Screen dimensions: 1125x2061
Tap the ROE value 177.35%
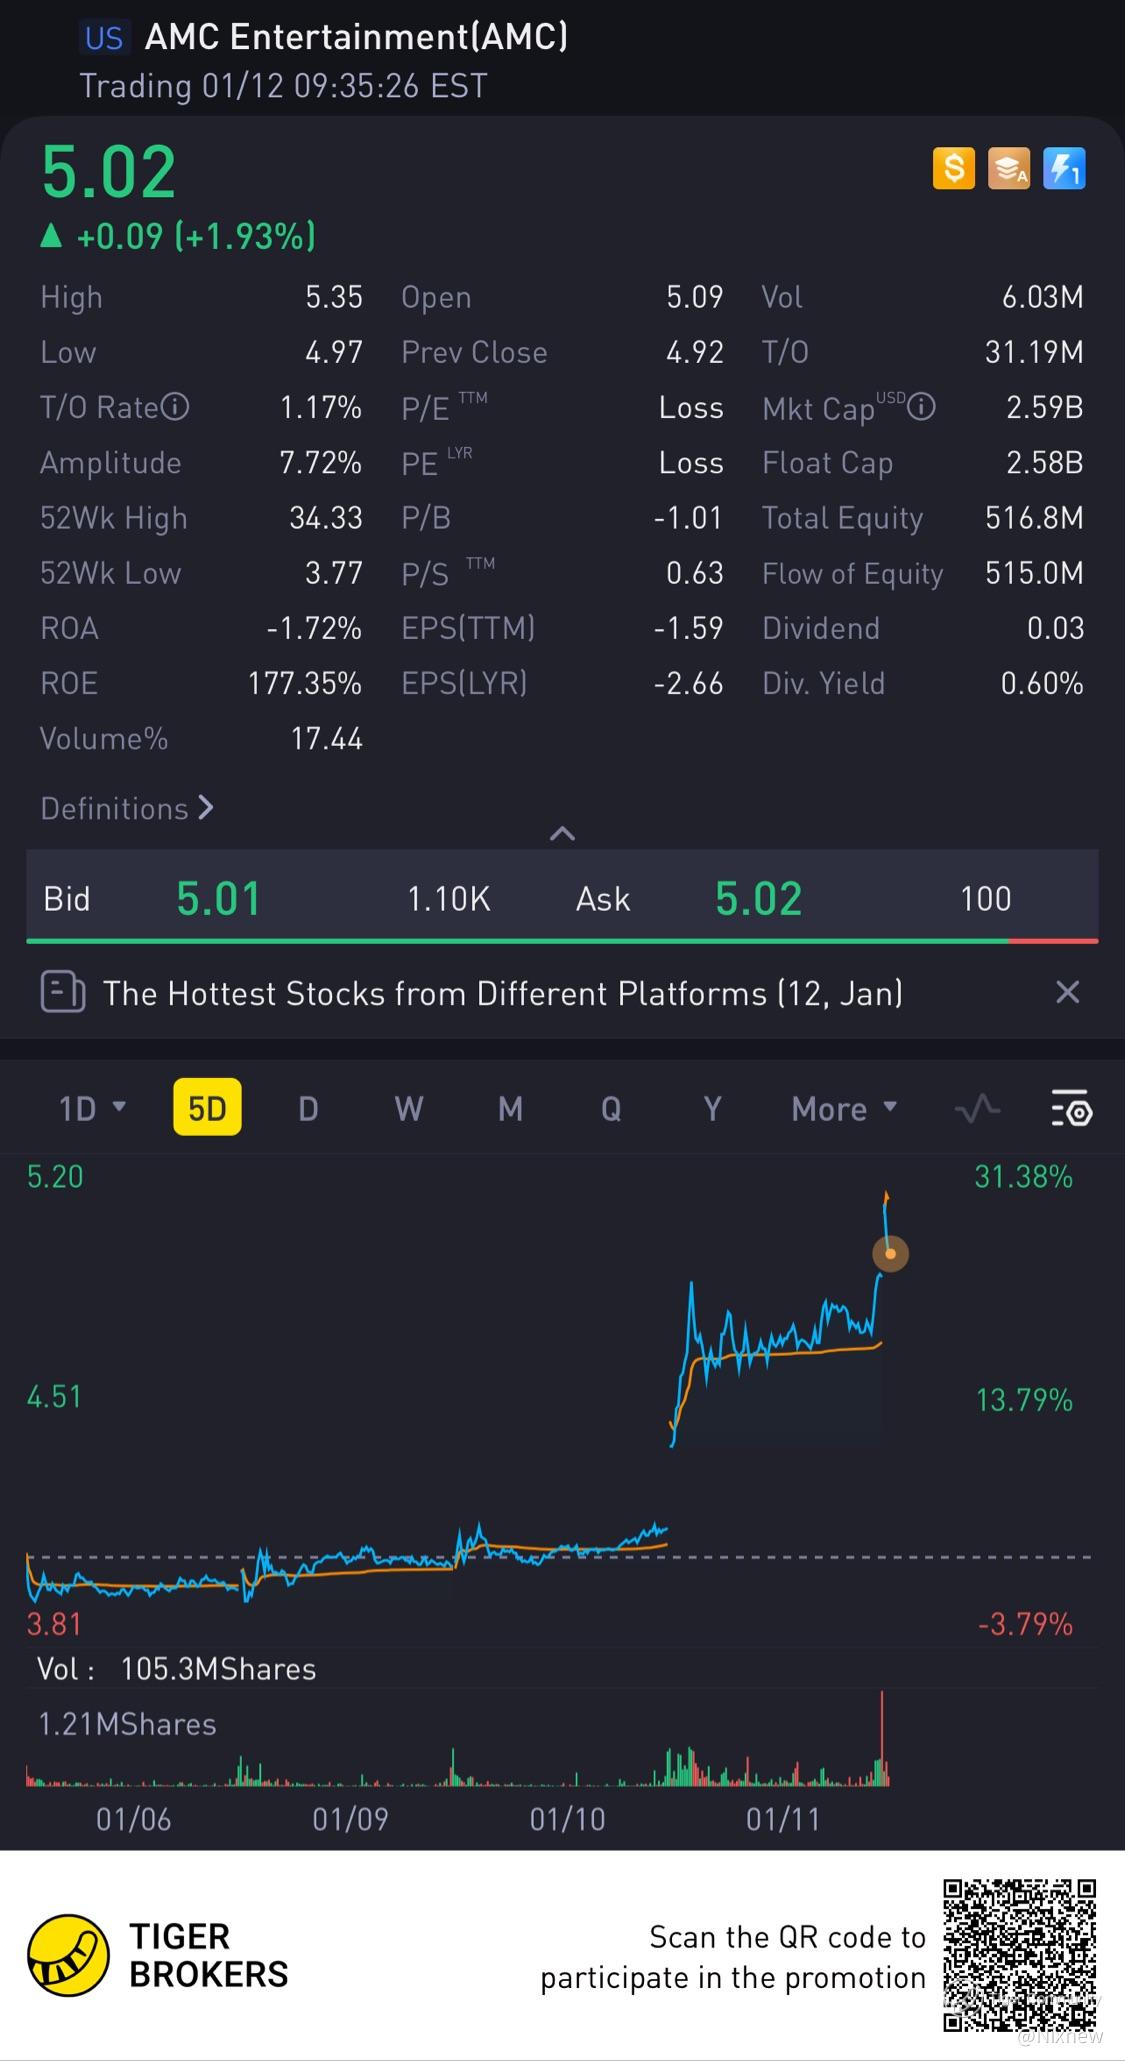click(x=305, y=682)
